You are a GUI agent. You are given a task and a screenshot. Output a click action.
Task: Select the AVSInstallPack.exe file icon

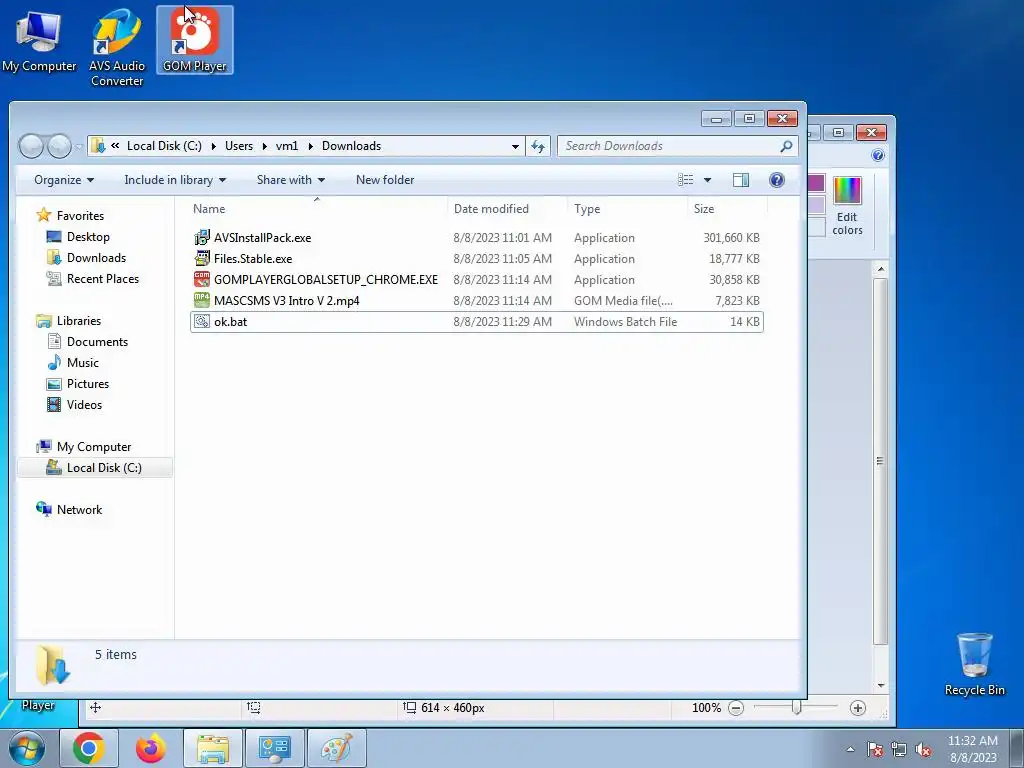(202, 238)
